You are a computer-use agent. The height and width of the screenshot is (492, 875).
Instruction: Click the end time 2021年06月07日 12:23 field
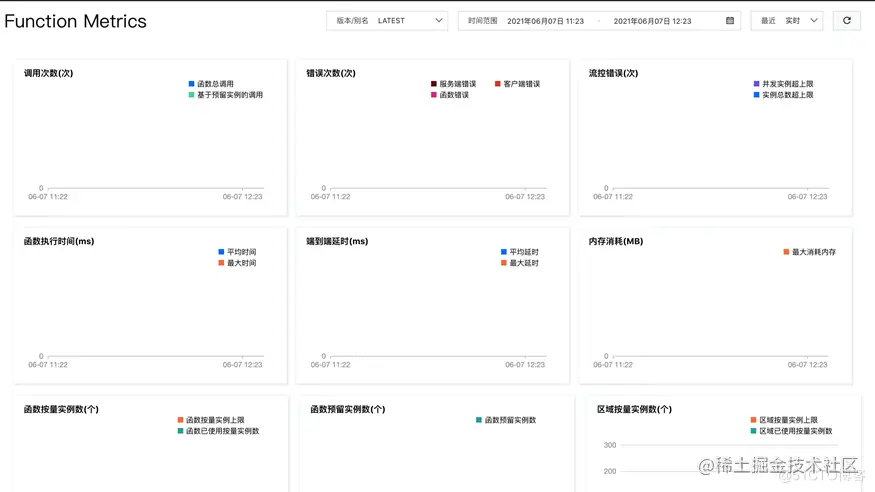tap(652, 21)
